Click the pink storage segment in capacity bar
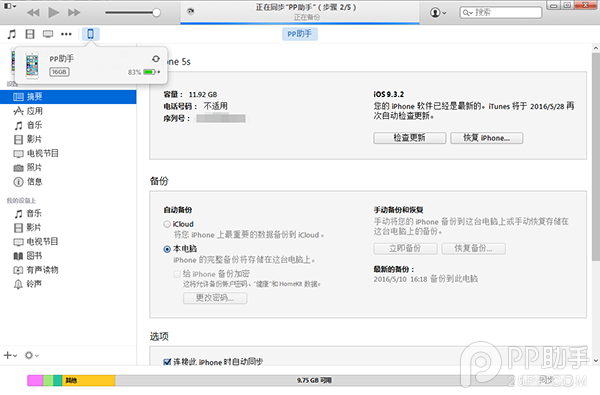 point(35,380)
